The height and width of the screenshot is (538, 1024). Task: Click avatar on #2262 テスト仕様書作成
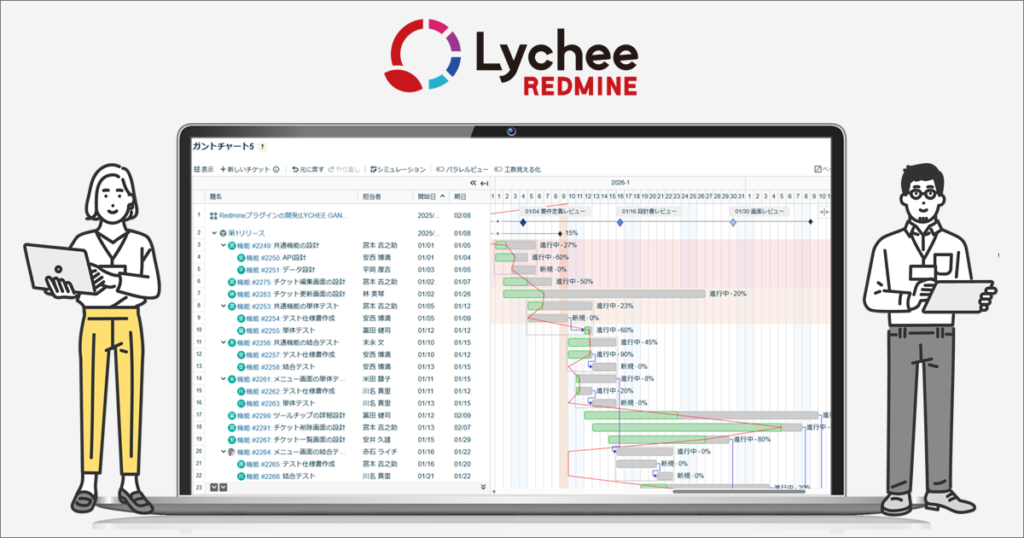(x=240, y=391)
